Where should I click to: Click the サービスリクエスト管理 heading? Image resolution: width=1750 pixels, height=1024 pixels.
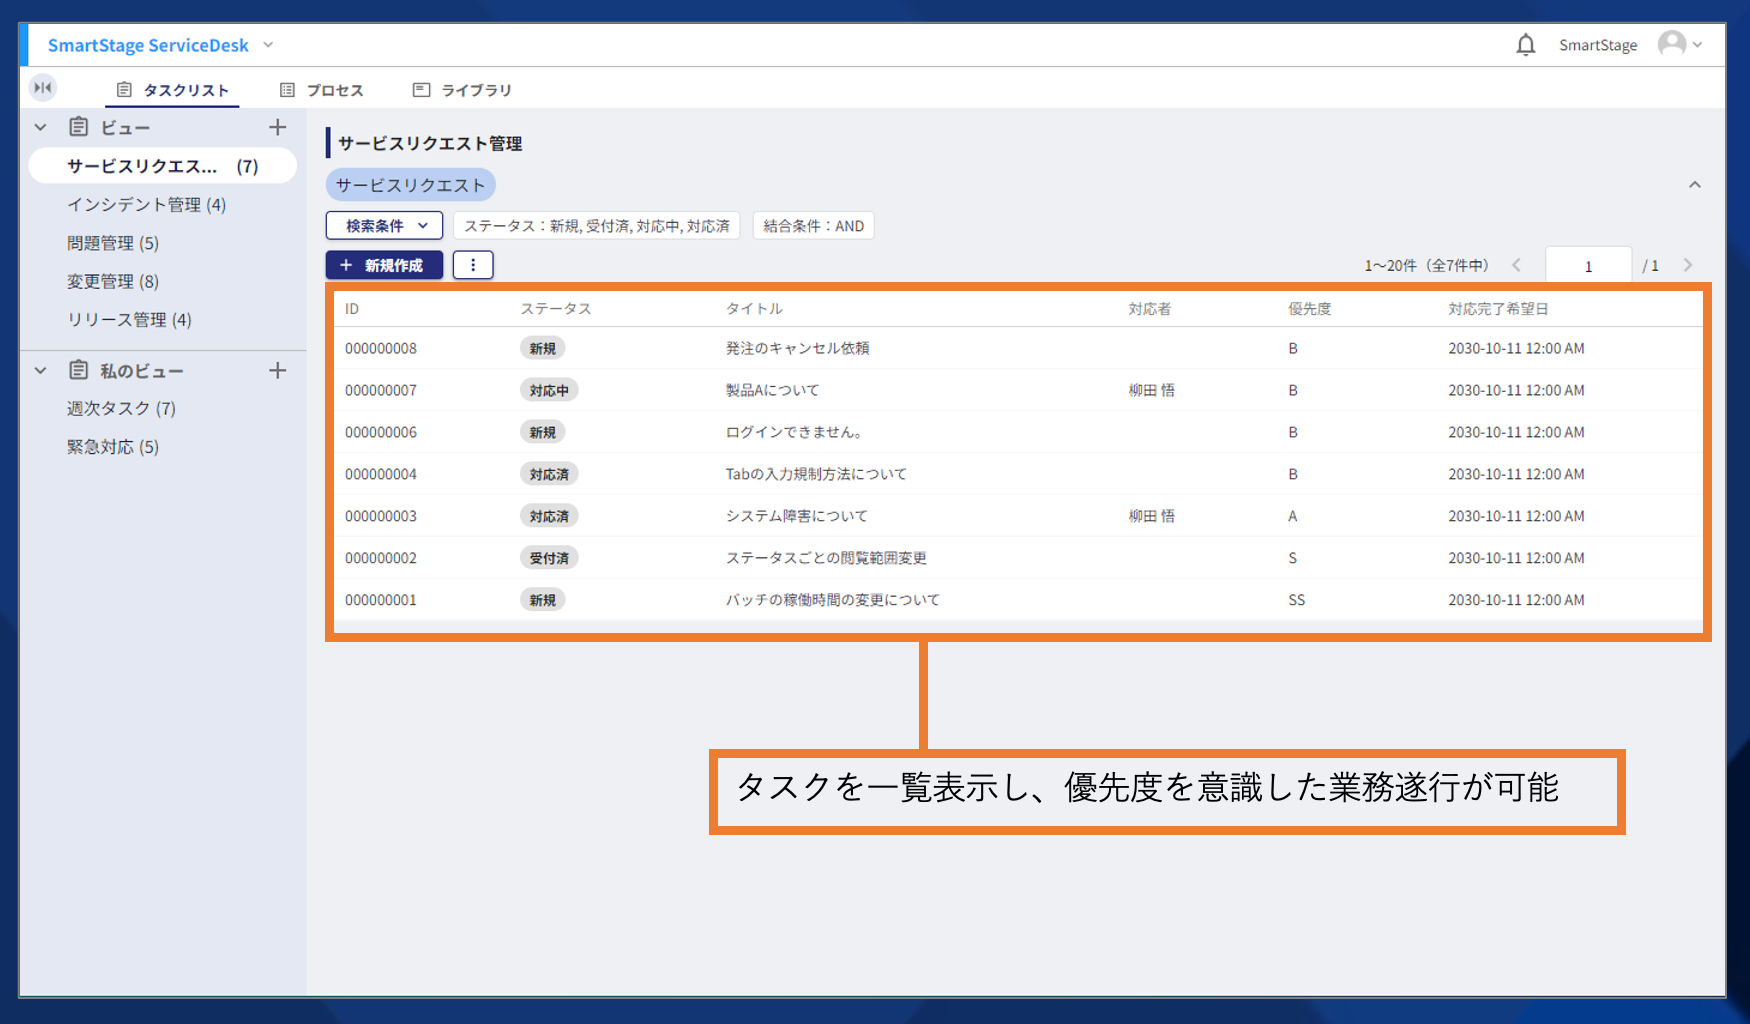(x=430, y=143)
